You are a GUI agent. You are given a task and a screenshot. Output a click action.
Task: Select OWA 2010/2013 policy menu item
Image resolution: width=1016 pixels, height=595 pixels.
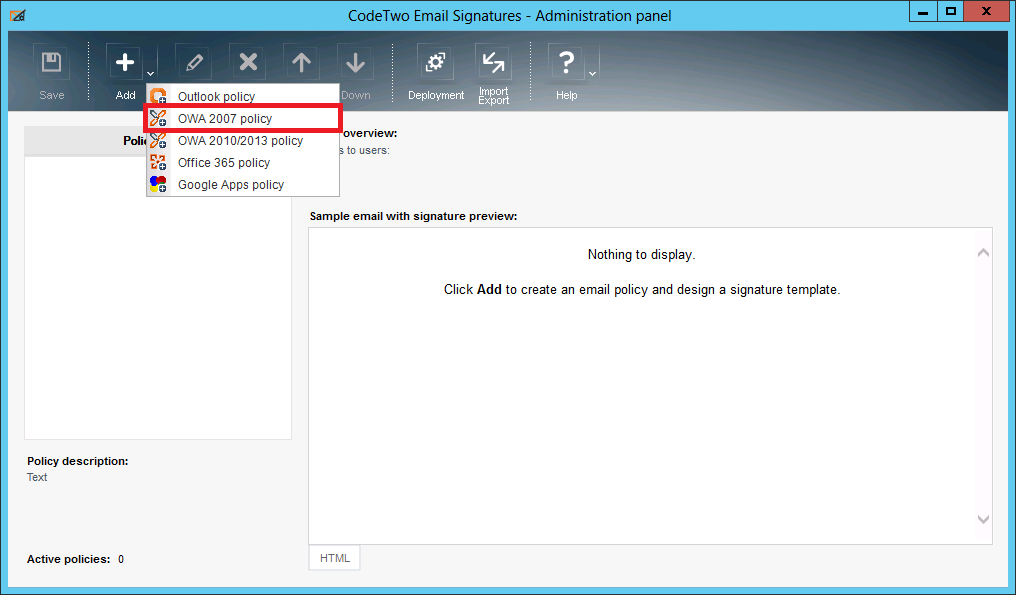(243, 141)
